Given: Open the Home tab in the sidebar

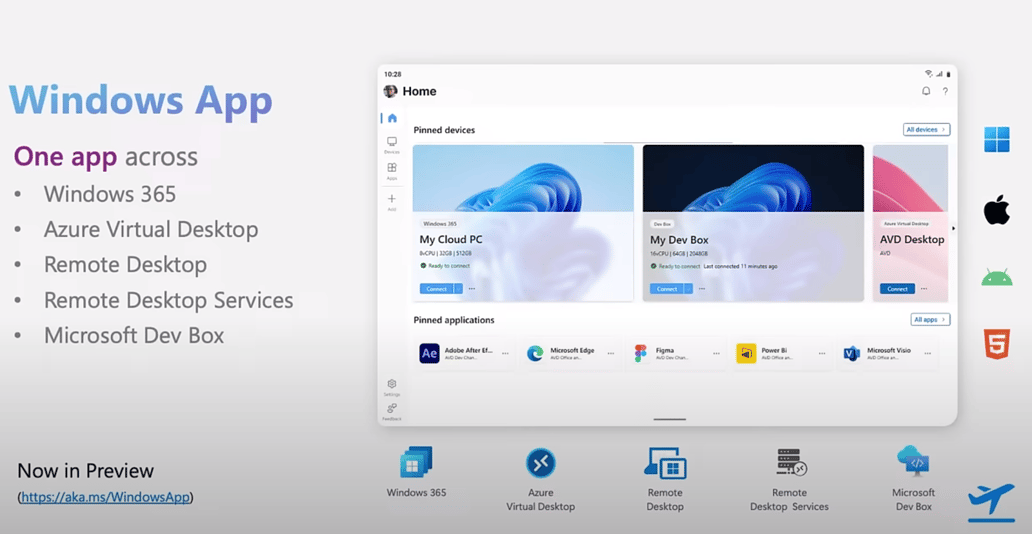Looking at the screenshot, I should pyautogui.click(x=392, y=119).
